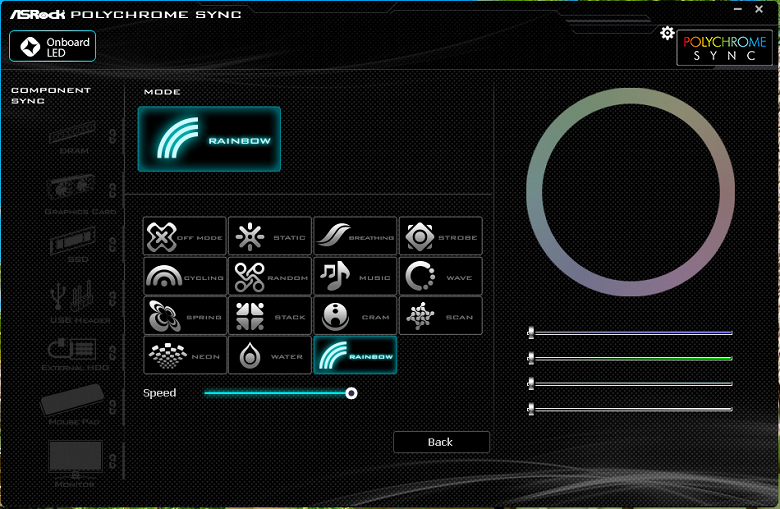Choose the Water lighting mode
Screen dimensions: 780x509
[x=270, y=355]
